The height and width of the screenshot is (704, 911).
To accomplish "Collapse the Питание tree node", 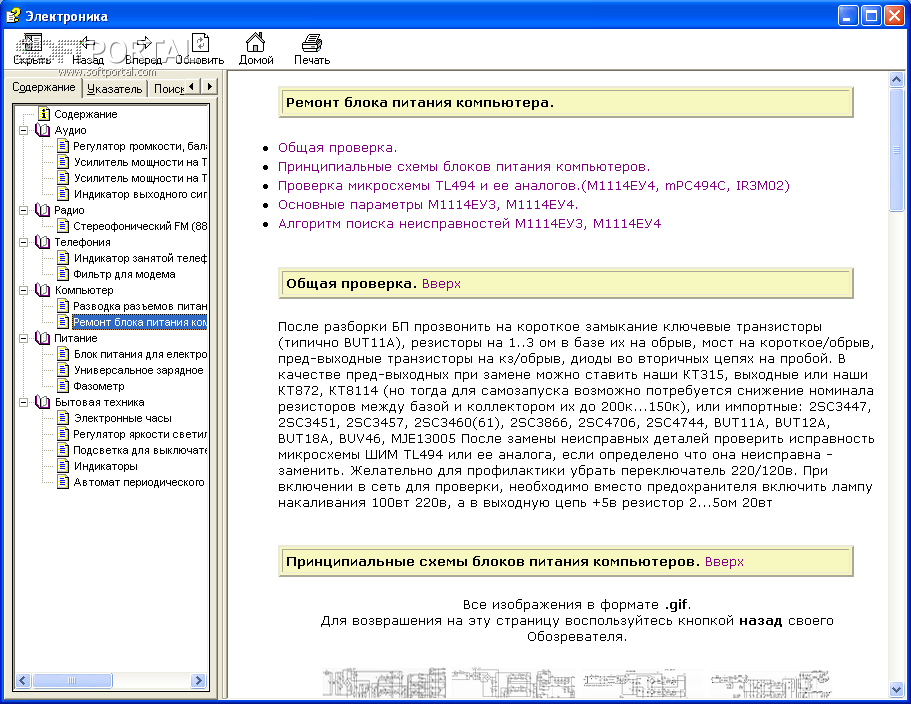I will (x=23, y=338).
